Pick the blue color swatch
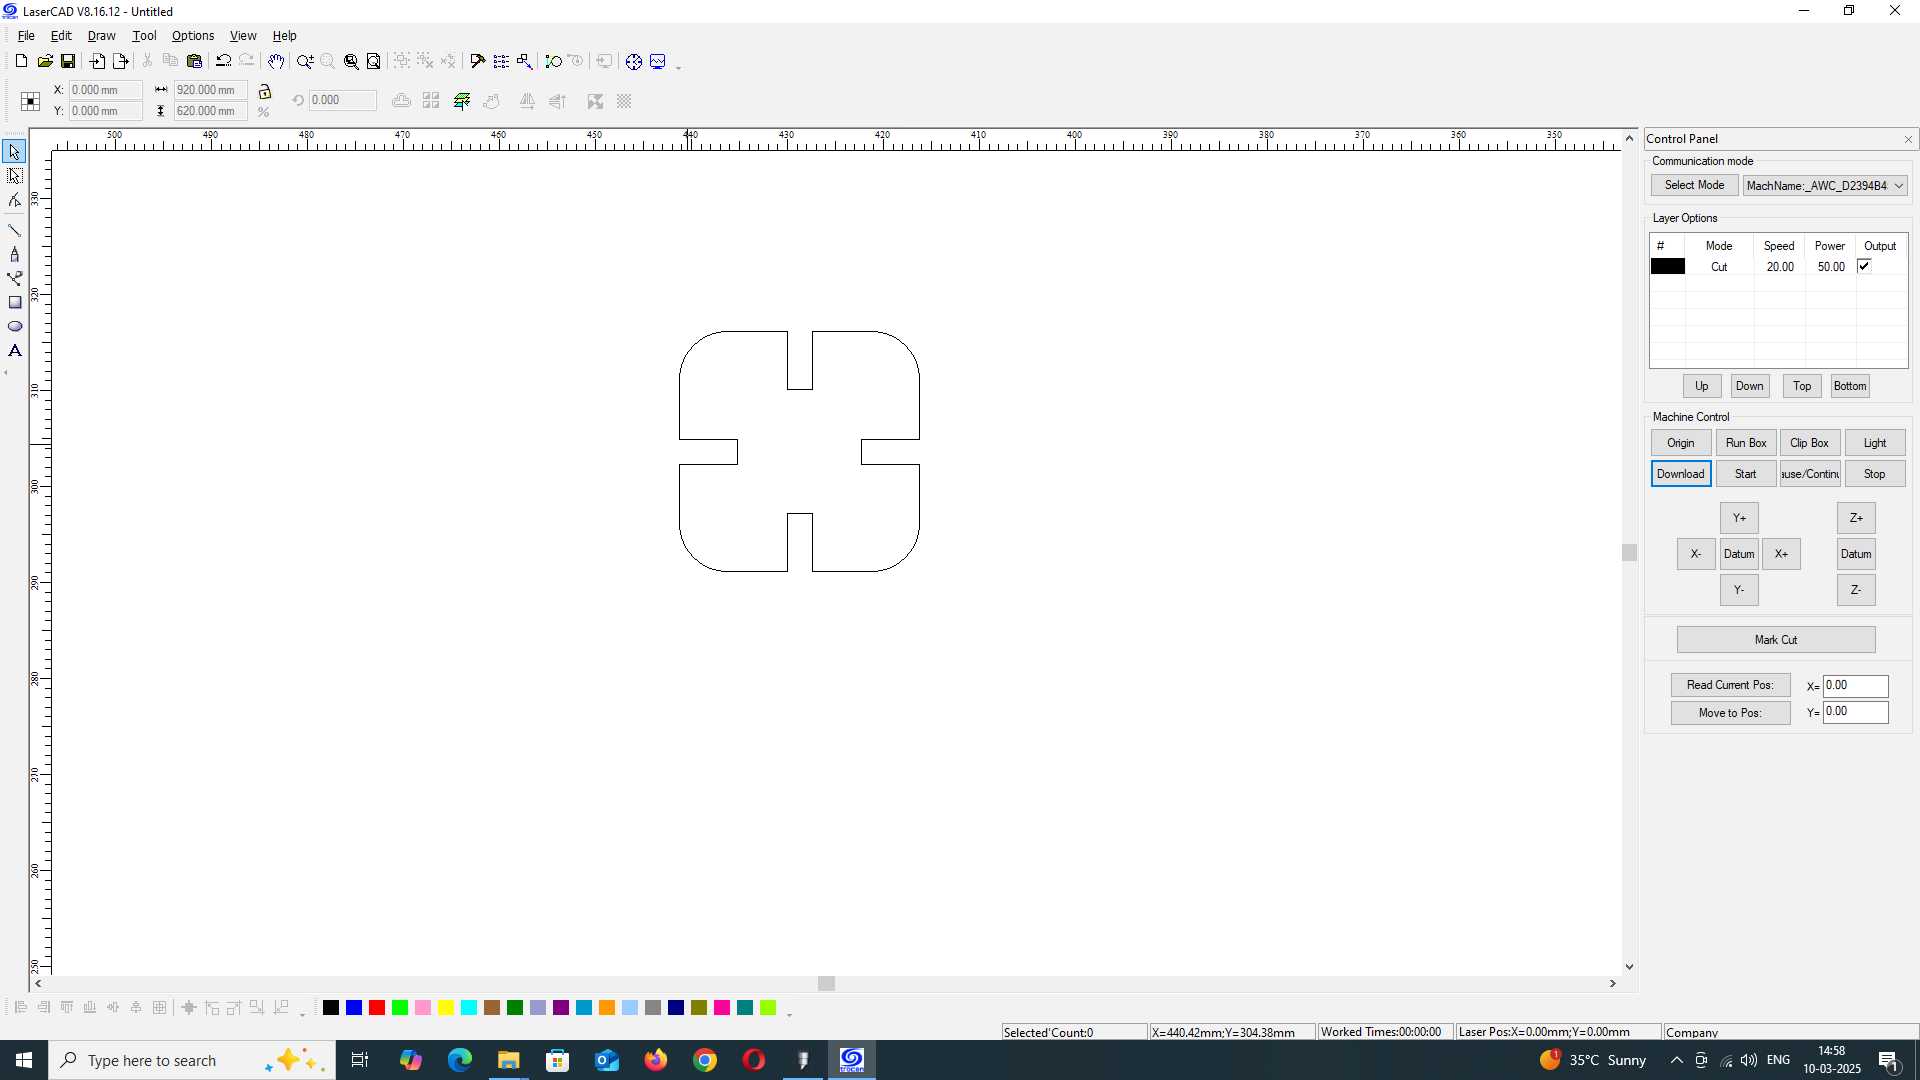1920x1080 pixels. pyautogui.click(x=354, y=1007)
